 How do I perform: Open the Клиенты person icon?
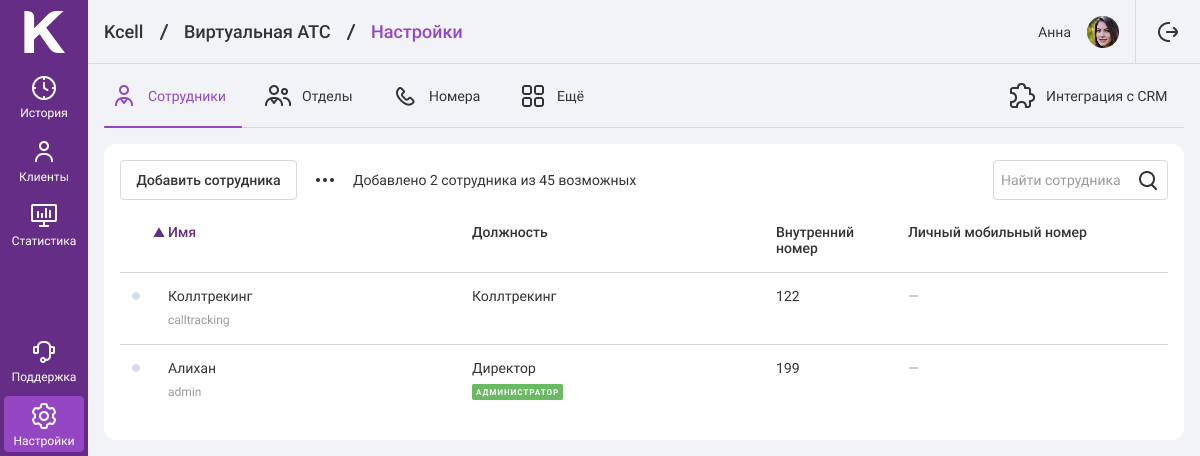(x=44, y=152)
